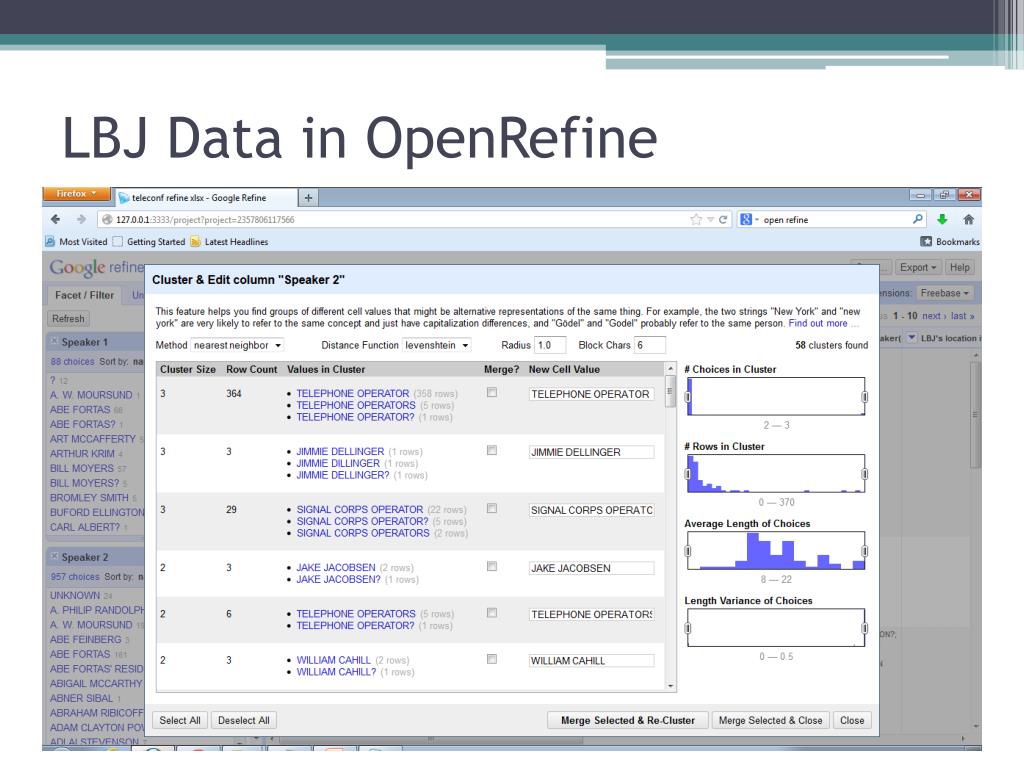Viewport: 1024px width, 768px height.
Task: Click Merge Selected & Close
Action: tap(771, 720)
